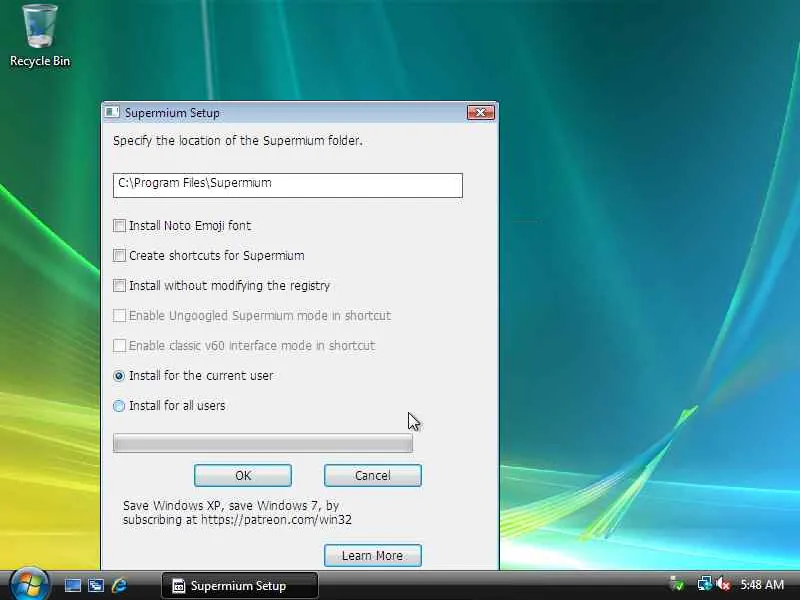Click Show Desktop quick launch icon
800x600 pixels.
tap(72, 586)
